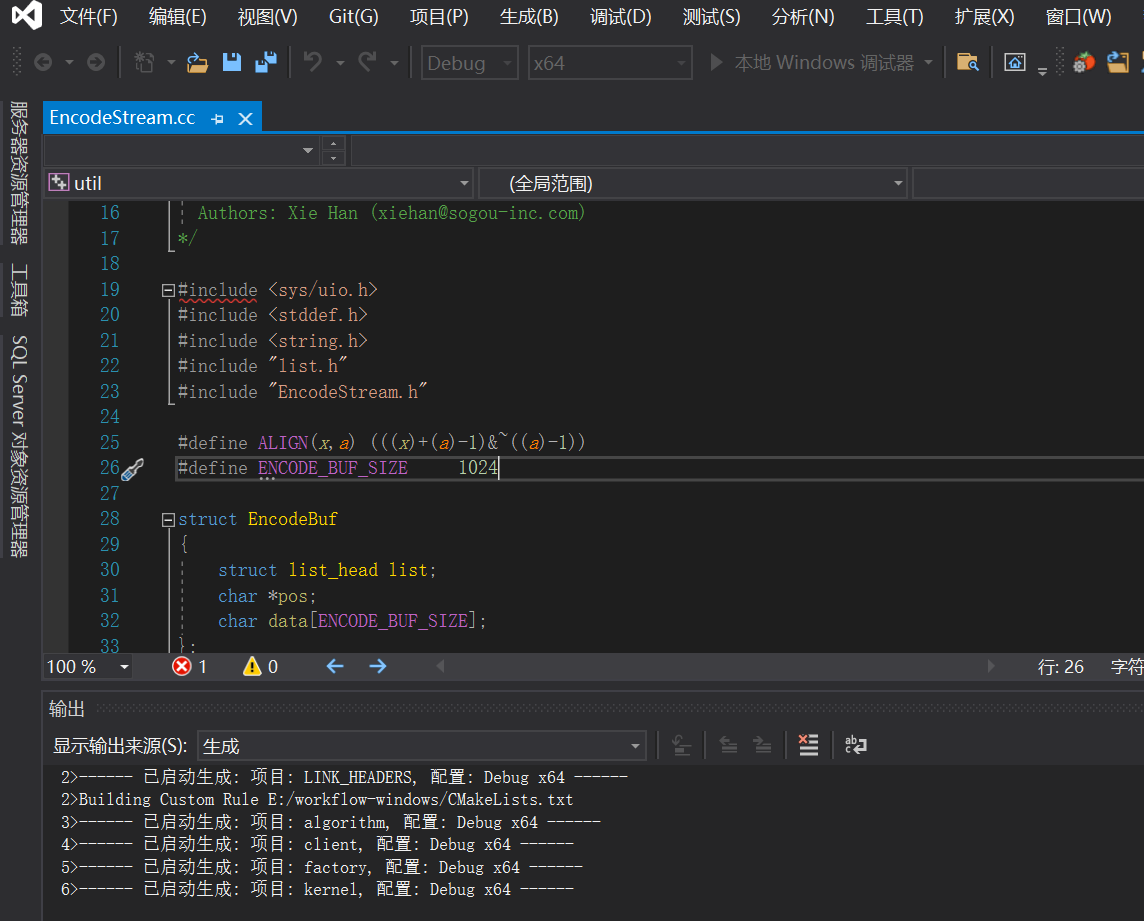
Task: Click the Save All files icon
Action: [265, 61]
